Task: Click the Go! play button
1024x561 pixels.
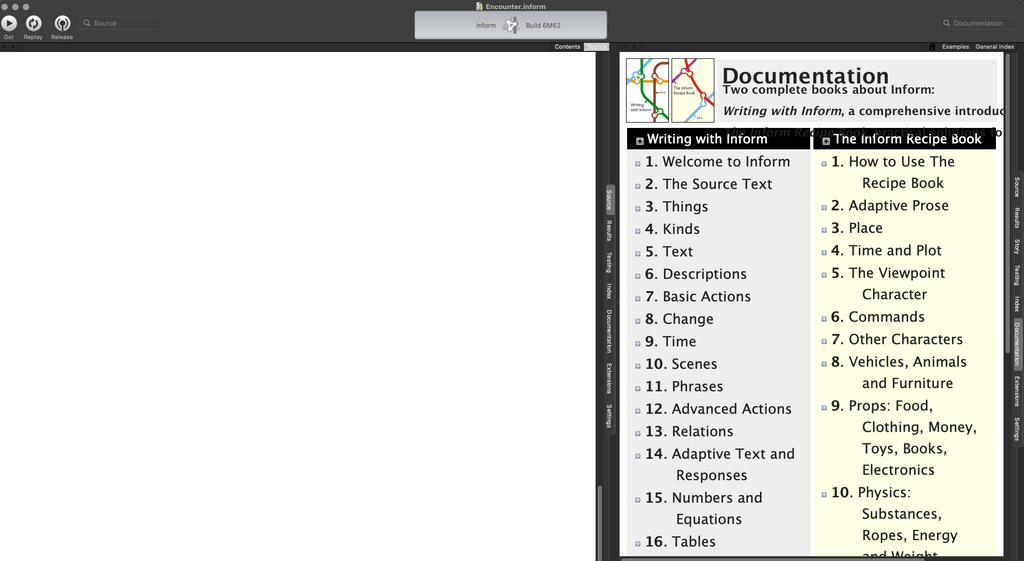Action: point(9,24)
